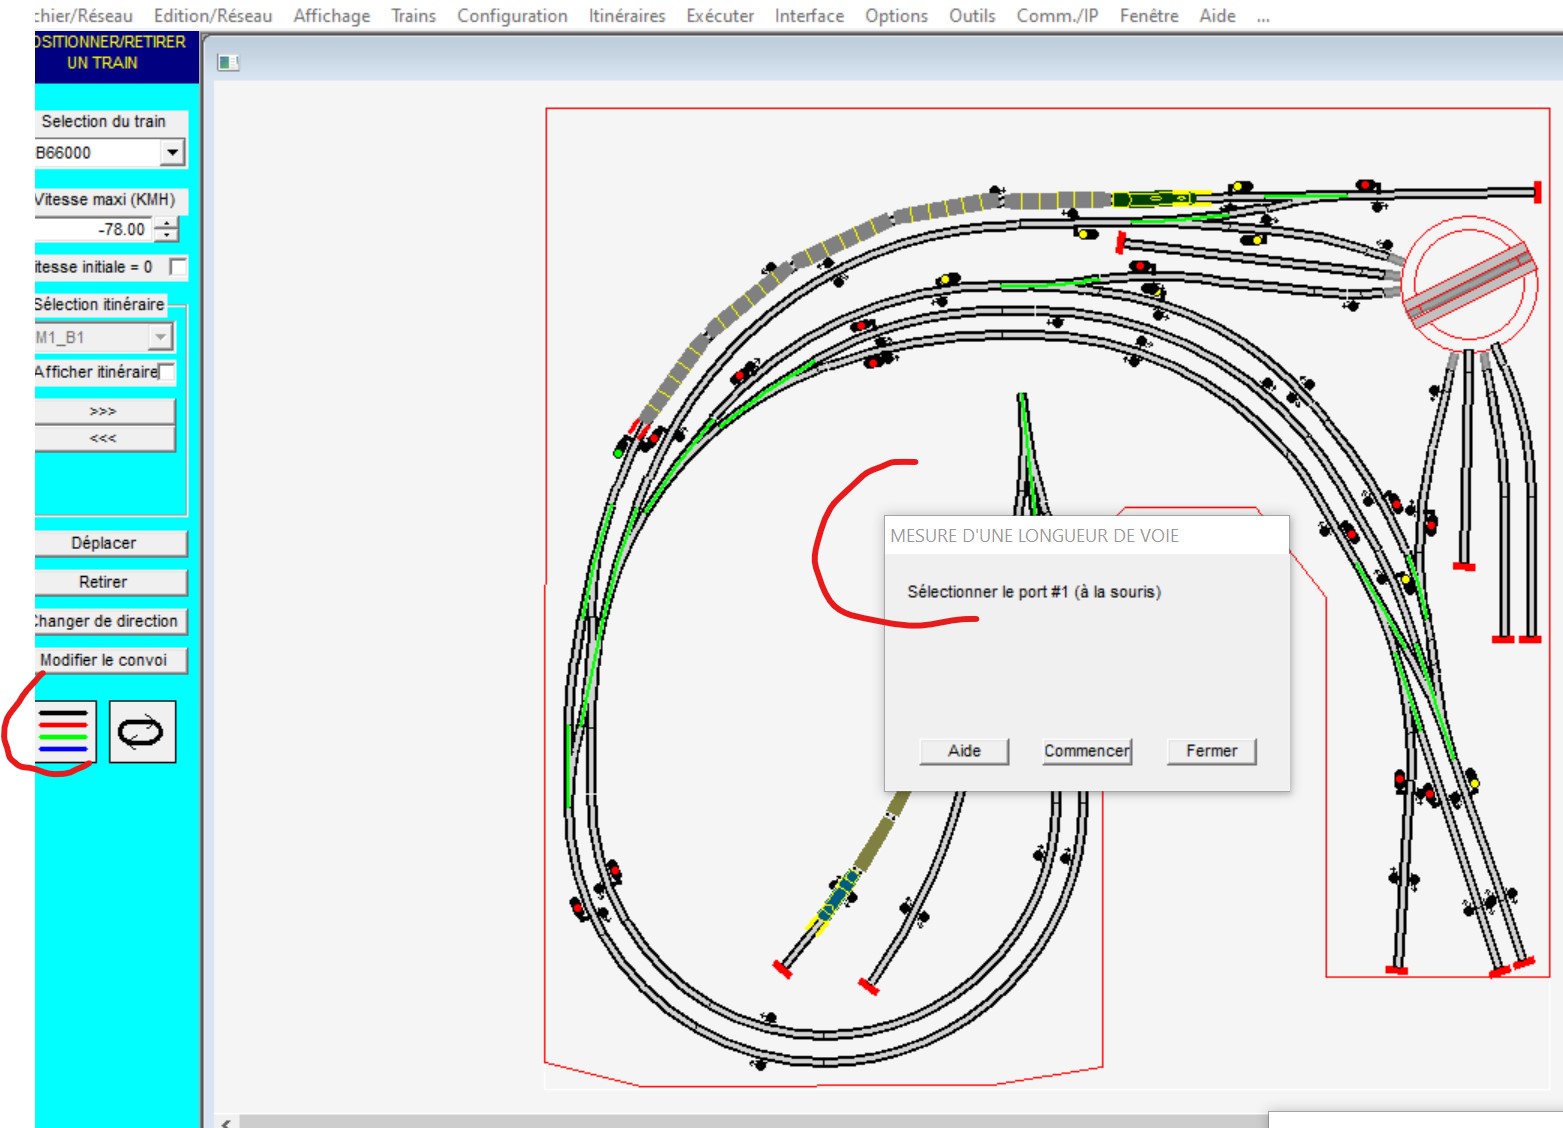Click the Retirer button
1563x1128 pixels.
click(110, 582)
